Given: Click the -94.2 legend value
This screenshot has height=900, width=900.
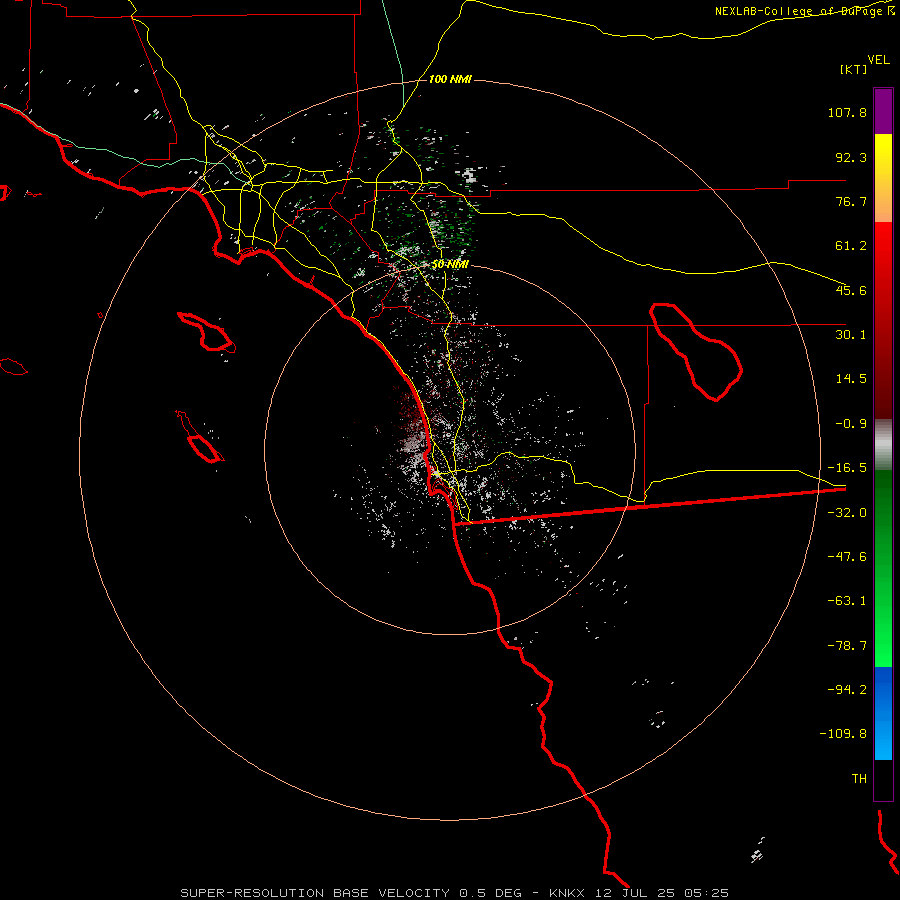Looking at the screenshot, I should (x=847, y=689).
